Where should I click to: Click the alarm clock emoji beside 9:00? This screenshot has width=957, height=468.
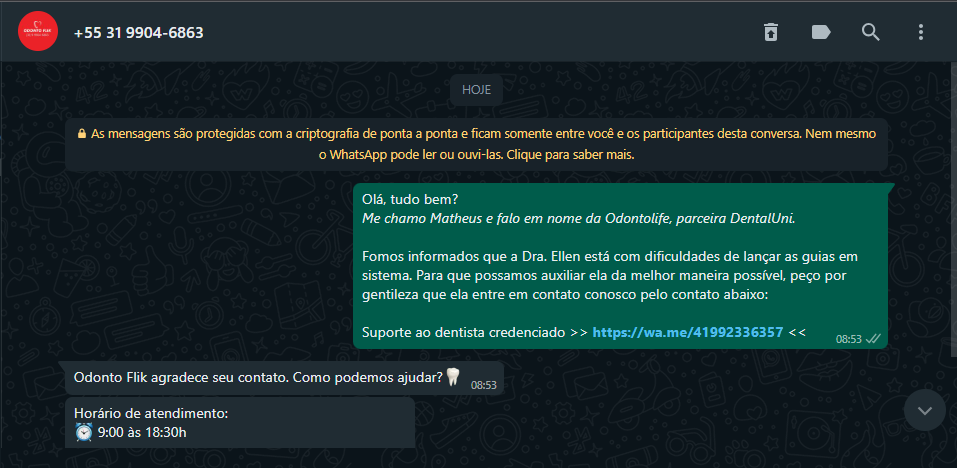[x=84, y=432]
